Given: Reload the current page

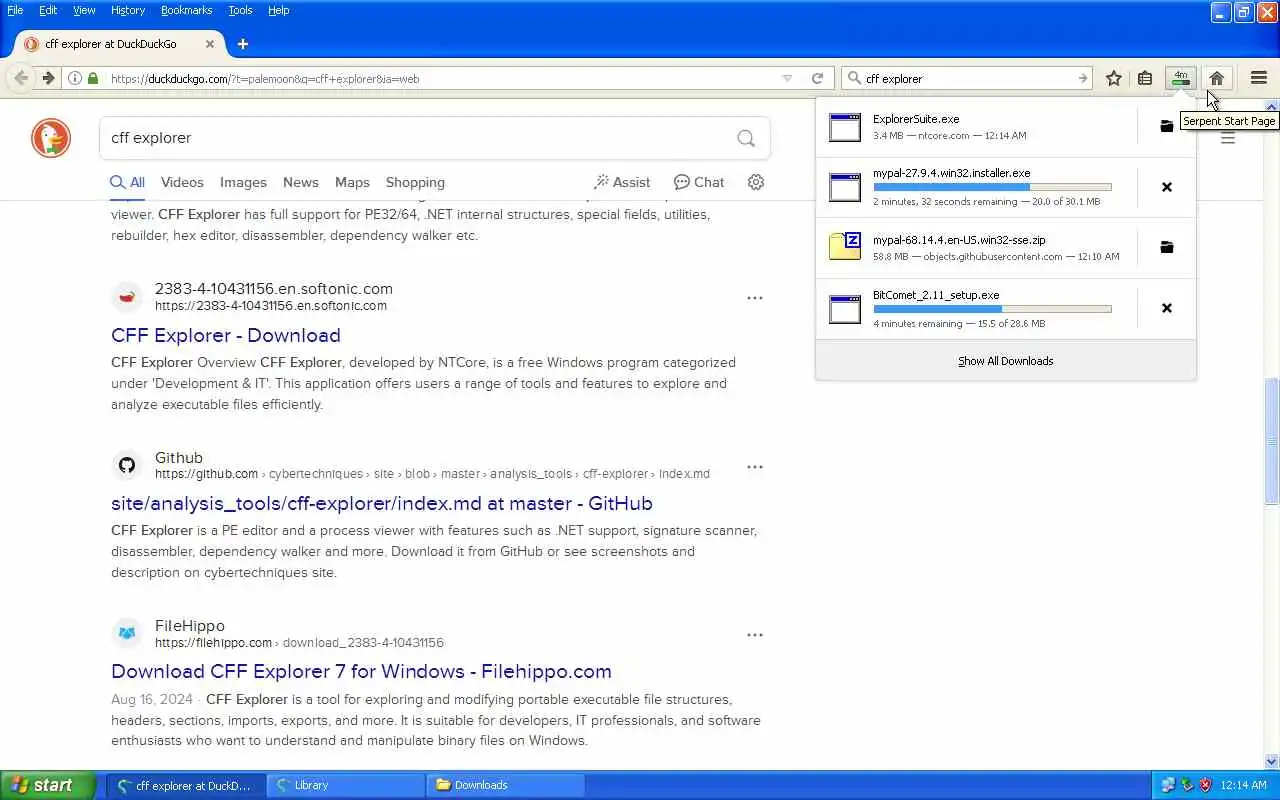Looking at the screenshot, I should tap(817, 78).
